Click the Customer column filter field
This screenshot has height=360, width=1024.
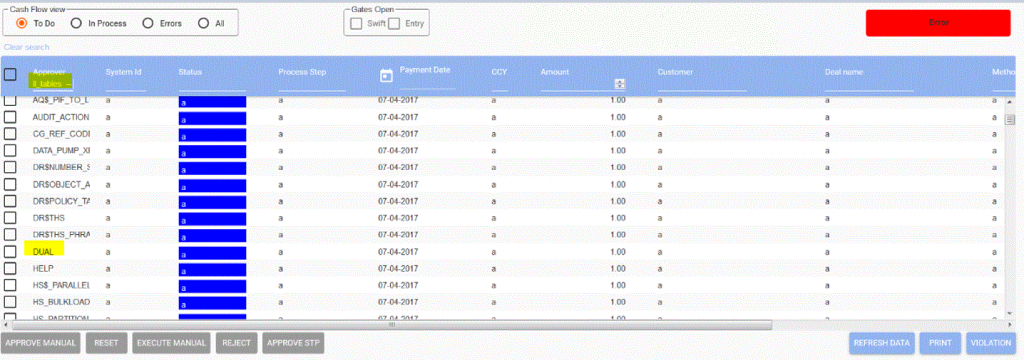click(701, 85)
